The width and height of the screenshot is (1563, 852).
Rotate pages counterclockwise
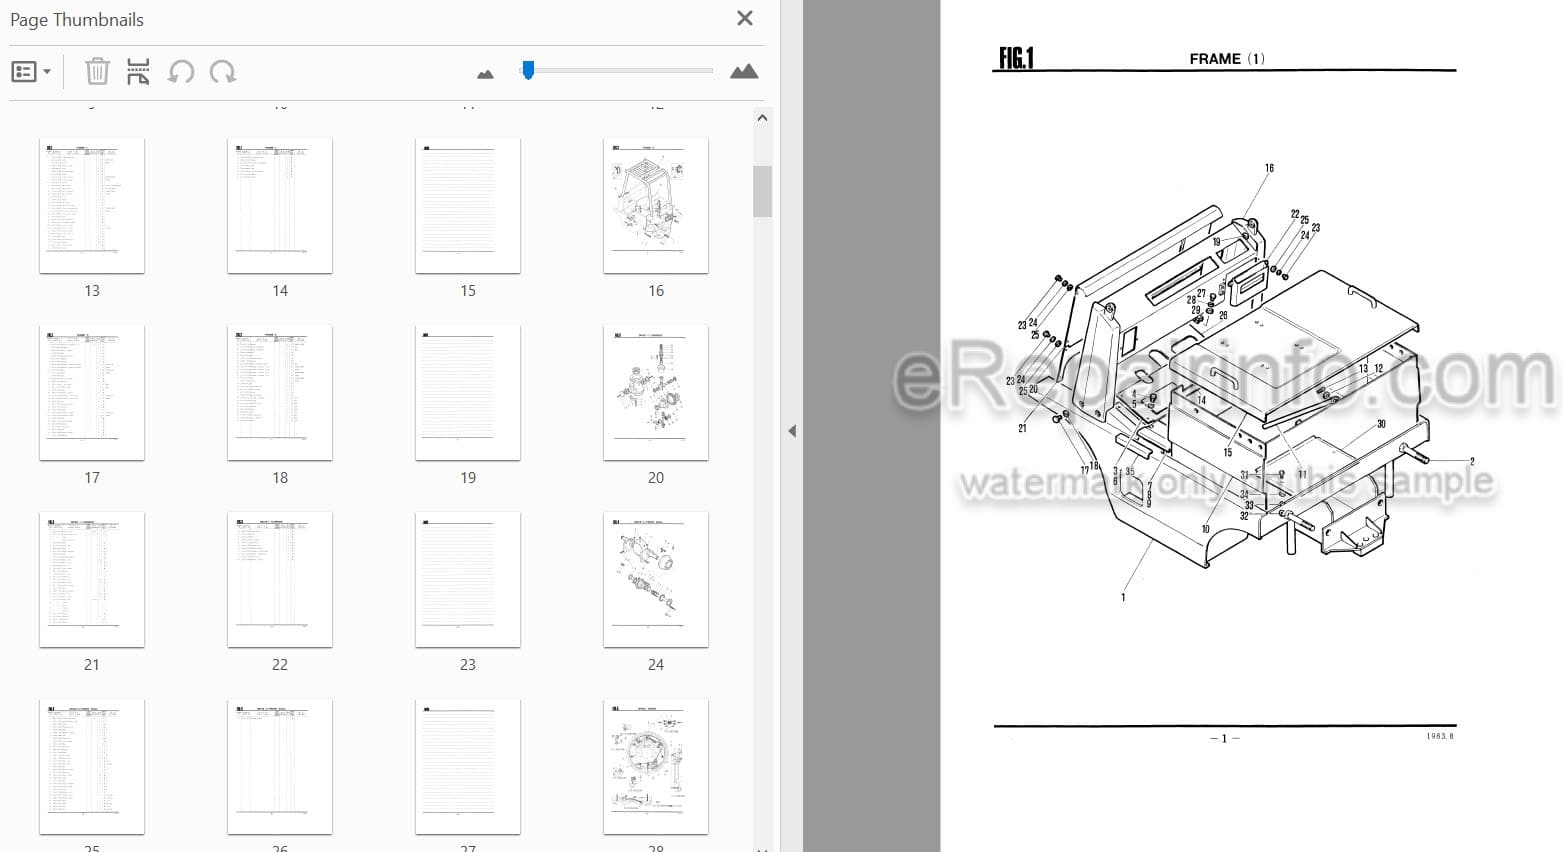coord(181,72)
